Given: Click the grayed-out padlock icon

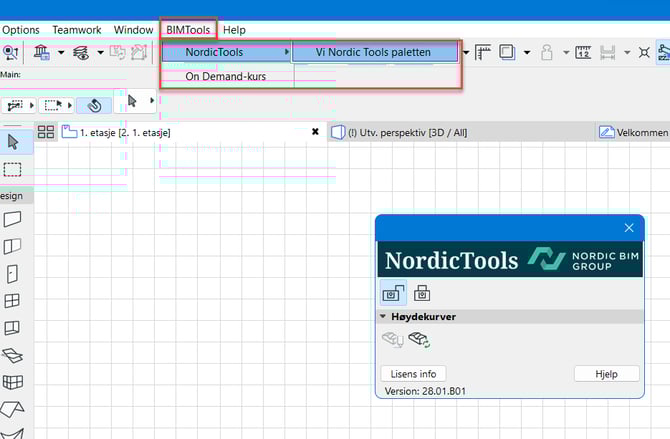Looking at the screenshot, I should pyautogui.click(x=547, y=53).
